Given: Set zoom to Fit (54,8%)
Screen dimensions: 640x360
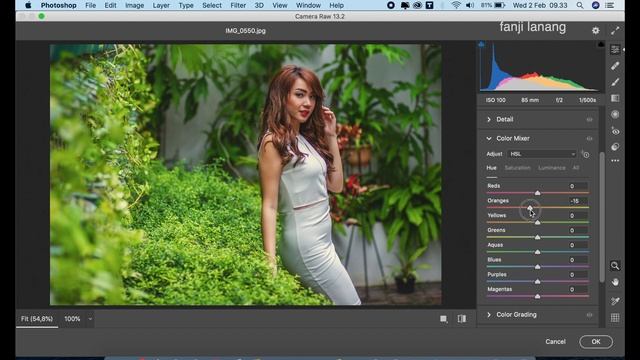Looking at the screenshot, I should click(37, 319).
